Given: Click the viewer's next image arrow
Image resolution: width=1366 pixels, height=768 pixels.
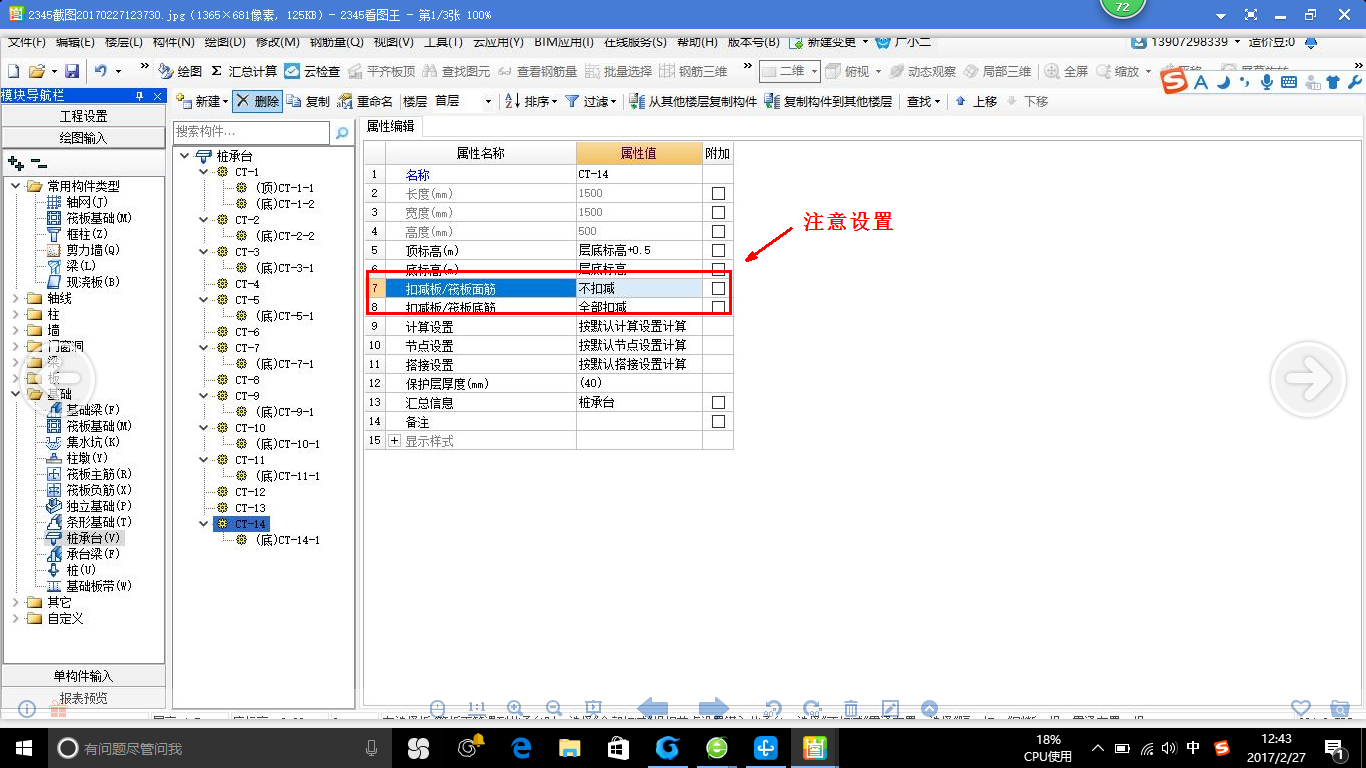Looking at the screenshot, I should click(x=1307, y=379).
